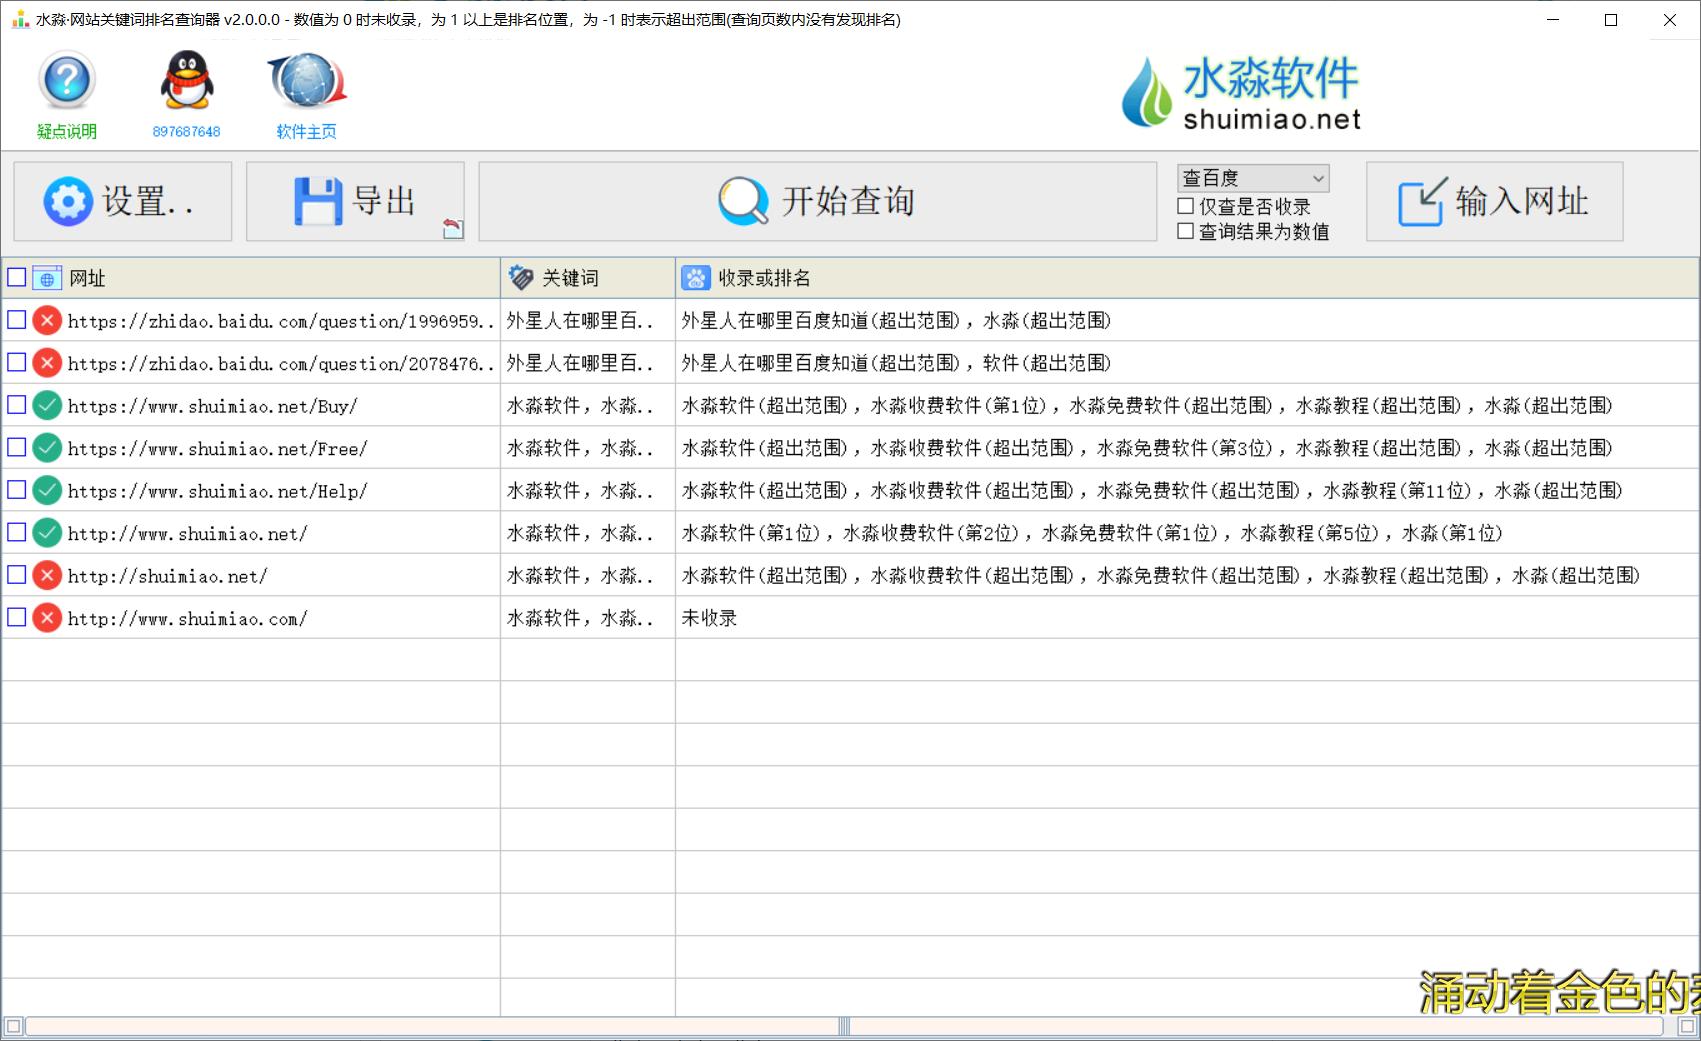This screenshot has height=1041, width=1701.
Task: Check the row for zhidao question/1996959
Action: coord(17,320)
